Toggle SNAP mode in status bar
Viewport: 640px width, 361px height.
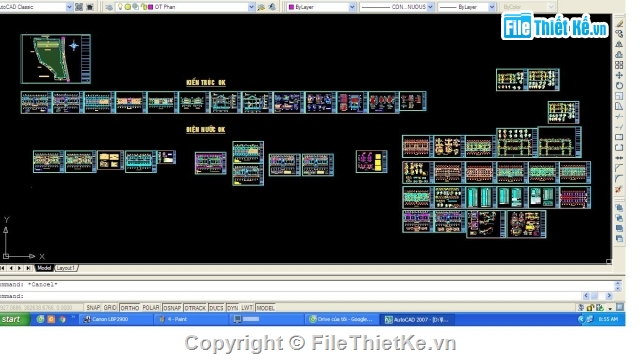[93, 308]
